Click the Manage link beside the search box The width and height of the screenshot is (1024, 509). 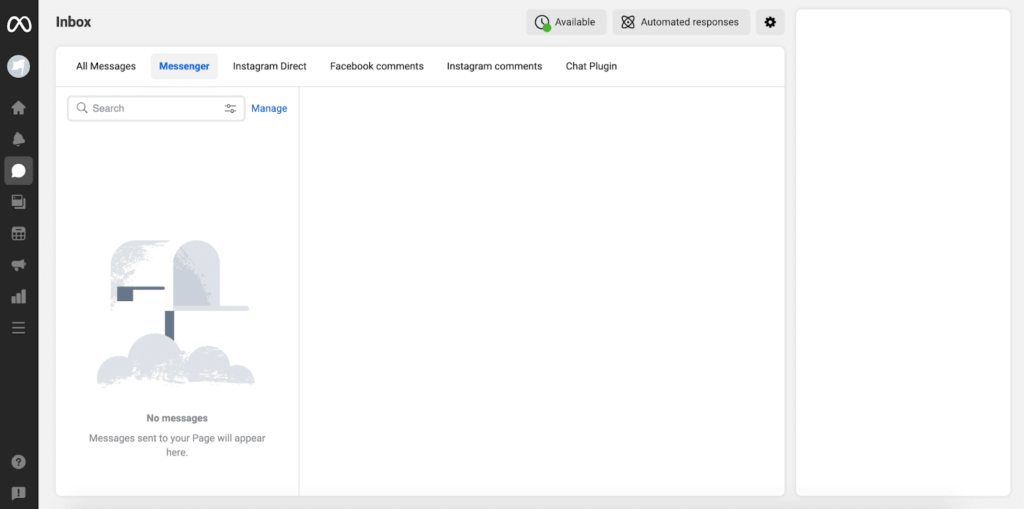(269, 108)
